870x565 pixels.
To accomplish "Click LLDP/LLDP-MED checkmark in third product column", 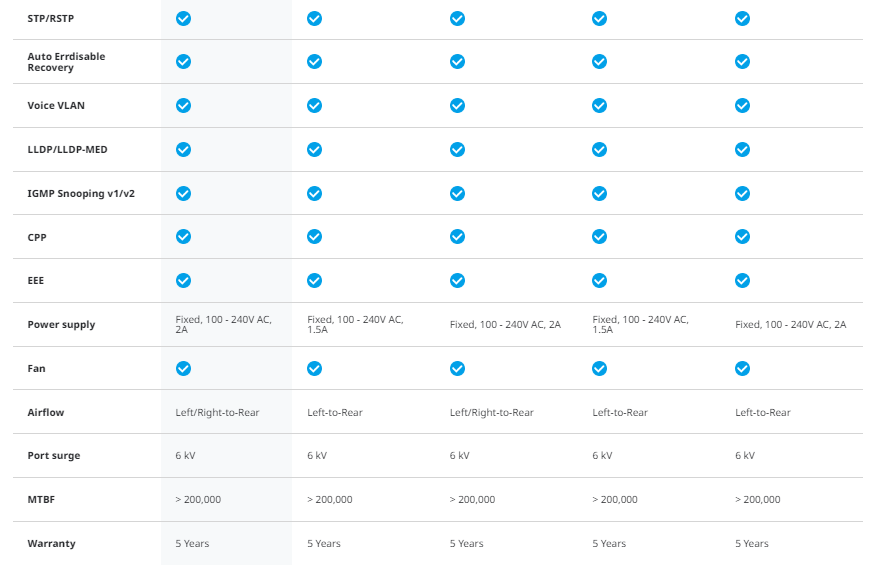I will click(457, 149).
